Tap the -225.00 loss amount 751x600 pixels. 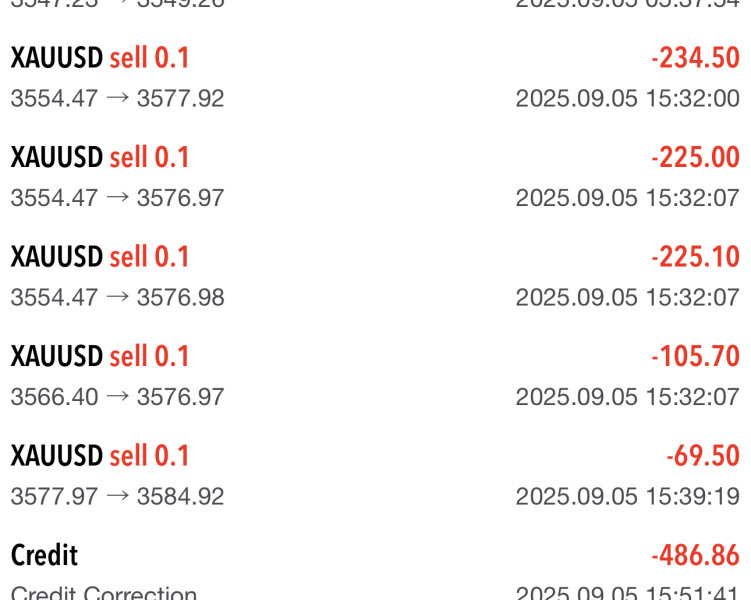pos(695,158)
